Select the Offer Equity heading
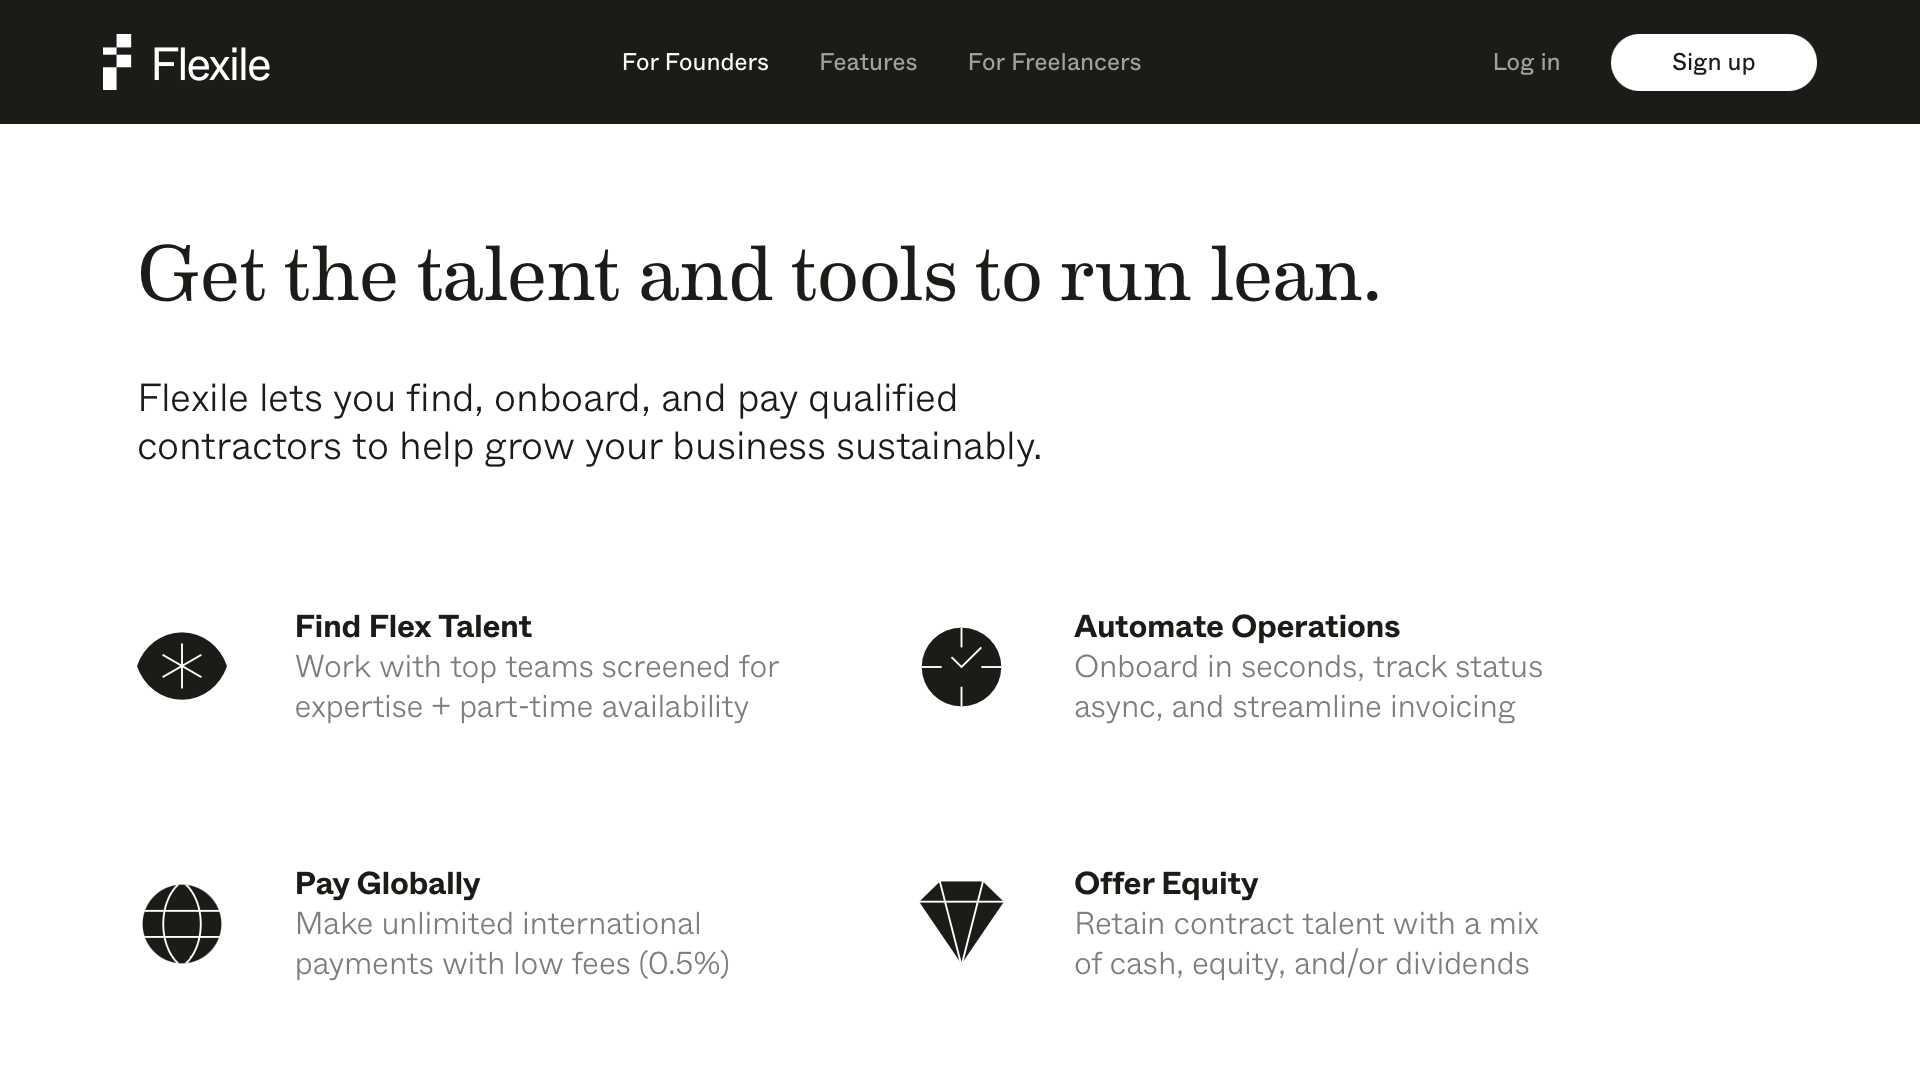Image resolution: width=1920 pixels, height=1080 pixels. [1166, 884]
